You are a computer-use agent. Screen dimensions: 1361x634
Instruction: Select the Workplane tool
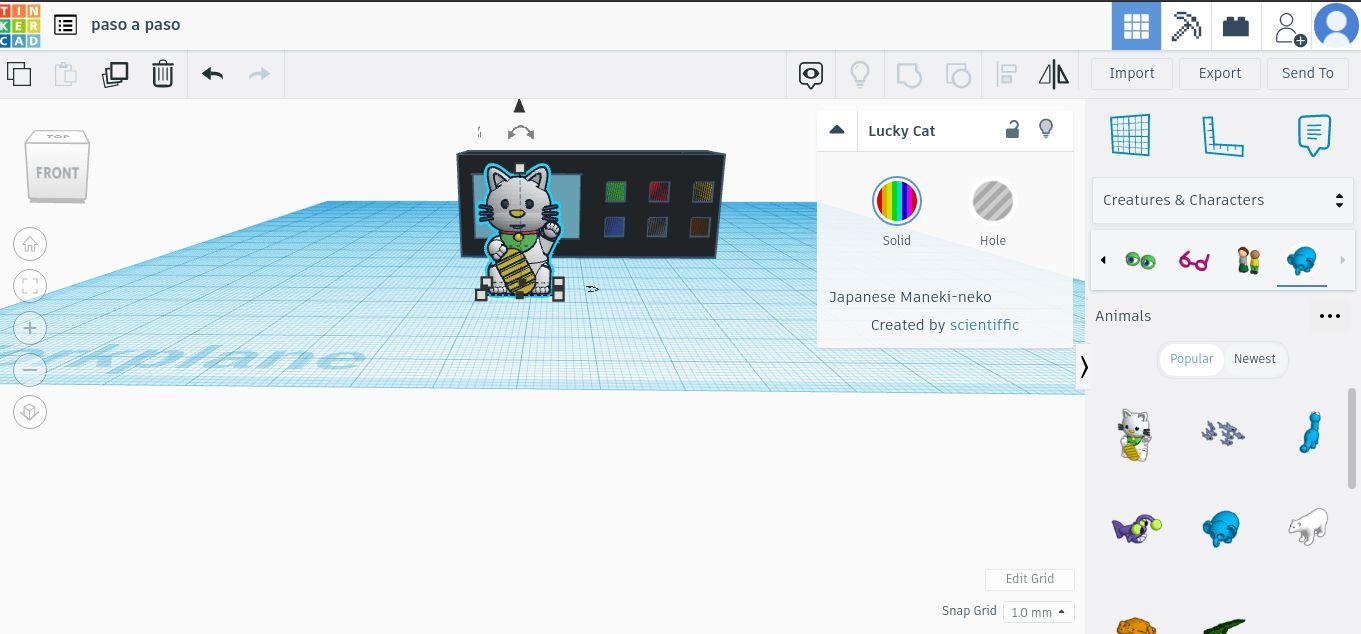click(x=1130, y=135)
